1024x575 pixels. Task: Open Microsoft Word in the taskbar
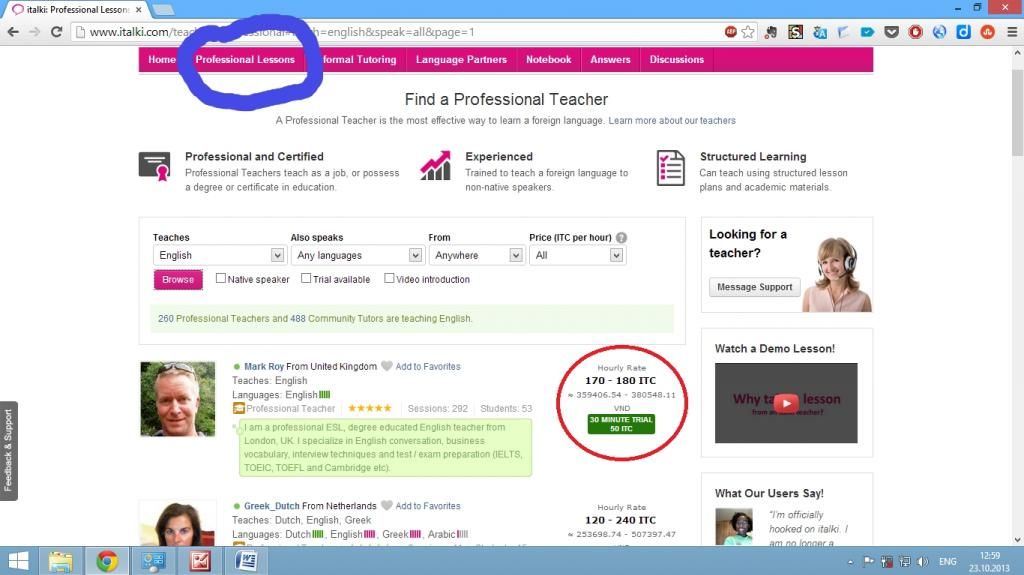click(x=247, y=561)
